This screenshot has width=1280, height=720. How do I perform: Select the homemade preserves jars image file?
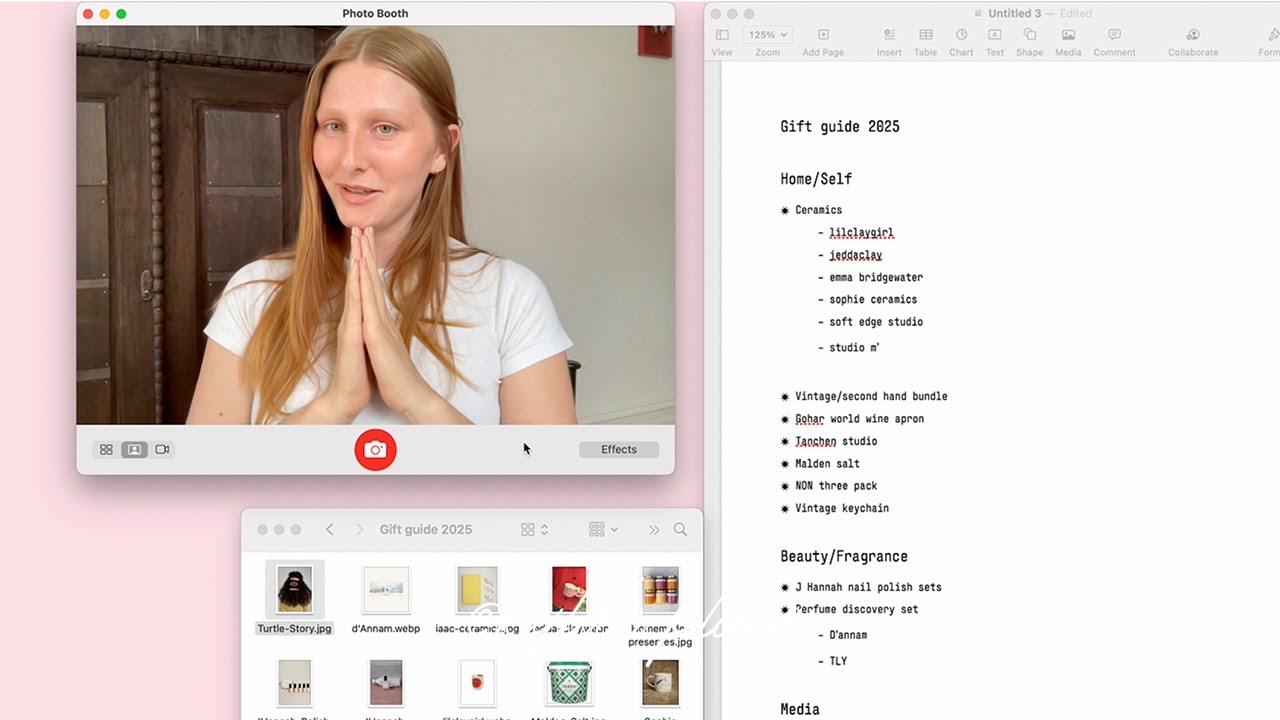660,590
